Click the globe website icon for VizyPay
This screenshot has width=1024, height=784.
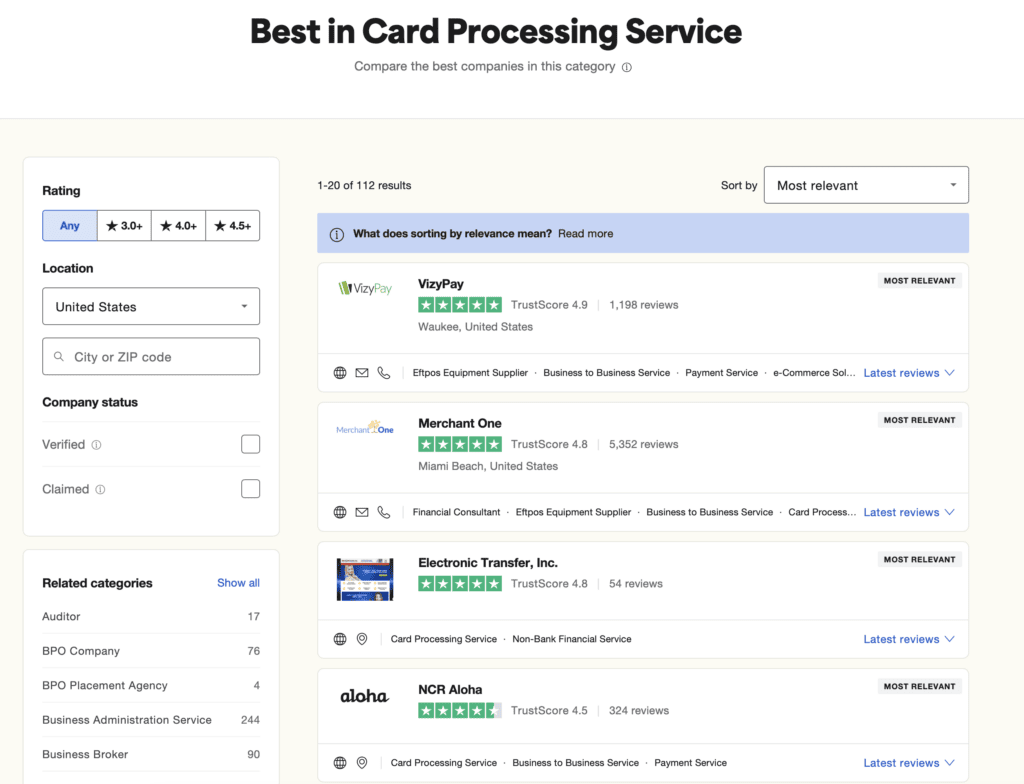[340, 373]
